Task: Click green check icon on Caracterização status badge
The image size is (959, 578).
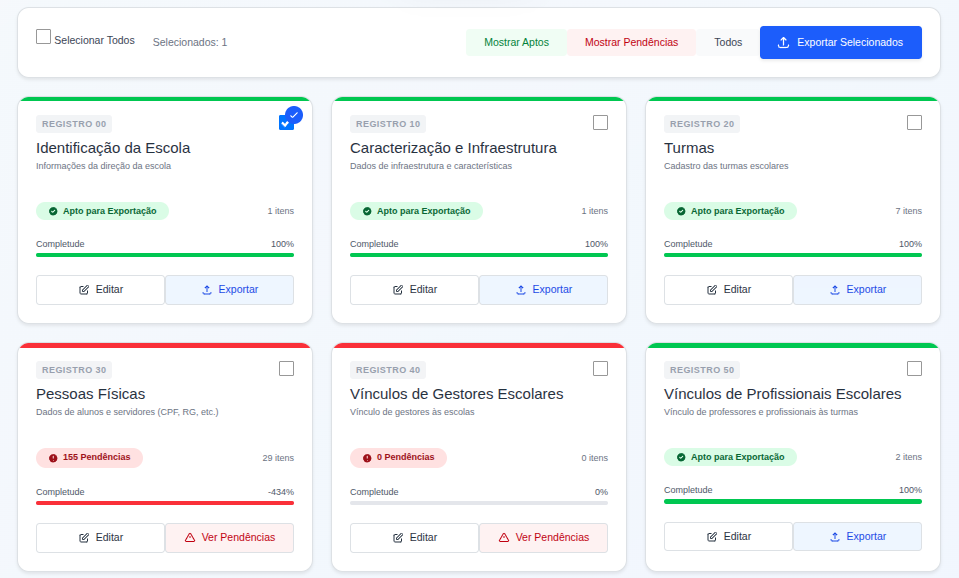Action: coord(367,212)
